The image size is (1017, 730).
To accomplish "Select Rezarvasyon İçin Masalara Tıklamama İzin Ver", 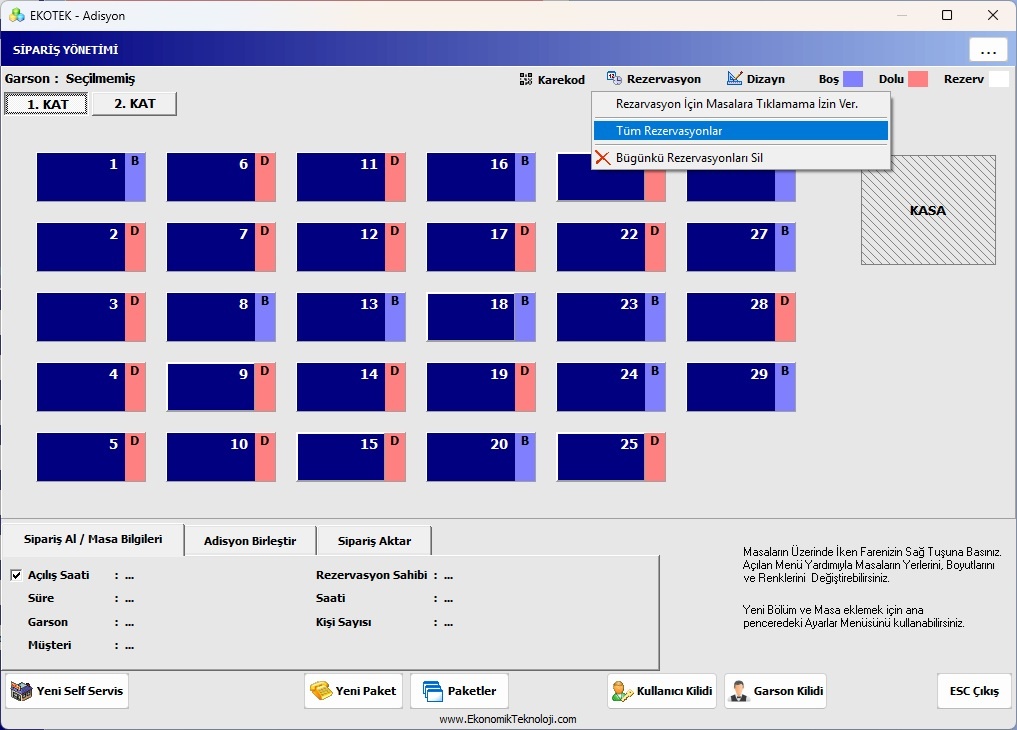I will [741, 104].
